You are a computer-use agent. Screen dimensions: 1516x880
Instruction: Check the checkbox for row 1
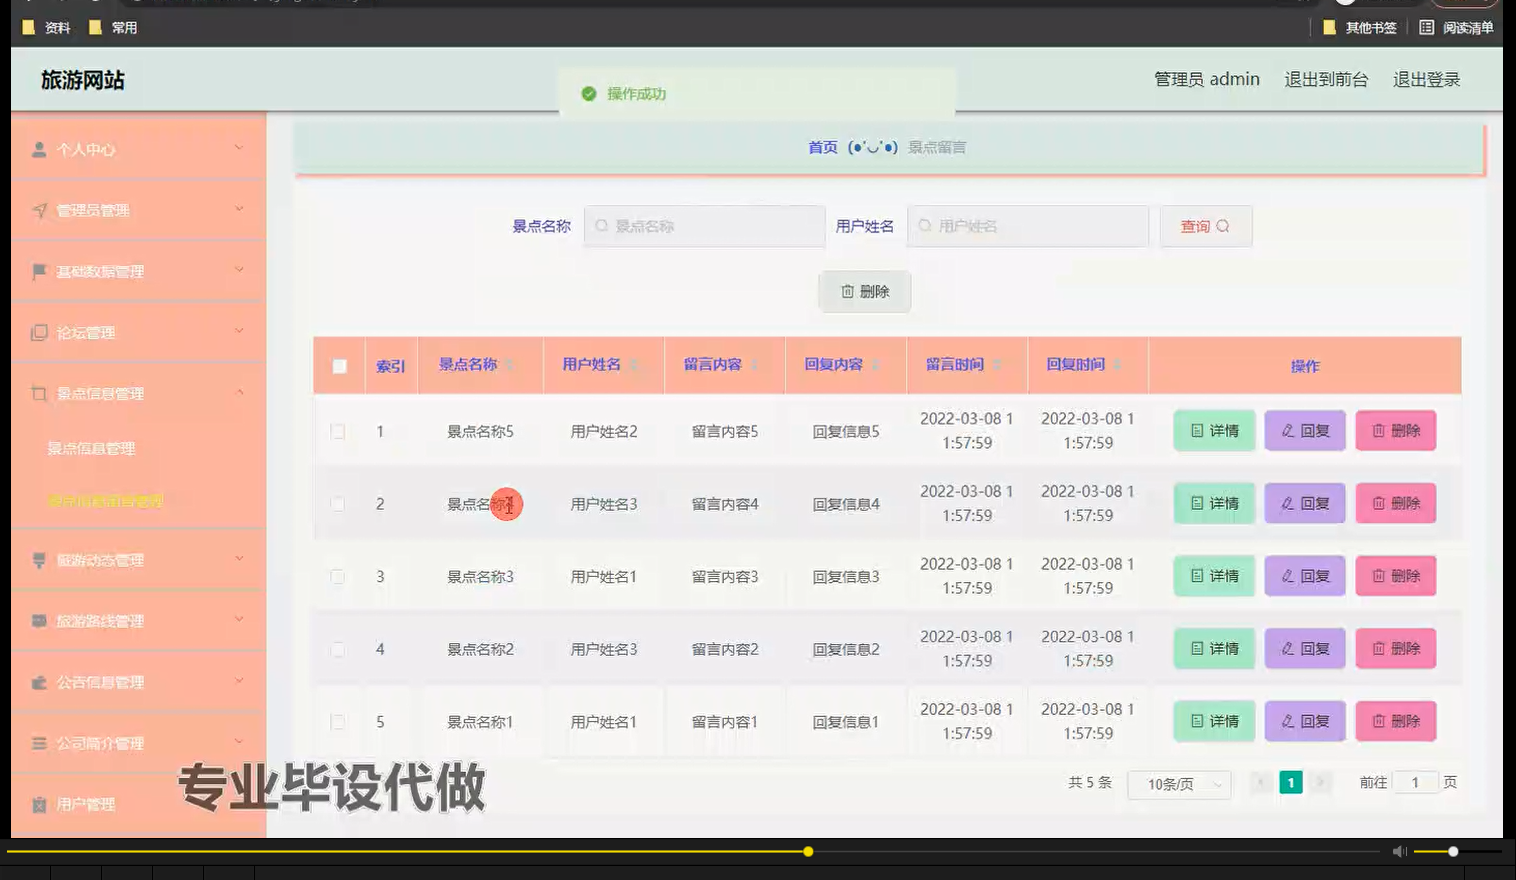337,431
